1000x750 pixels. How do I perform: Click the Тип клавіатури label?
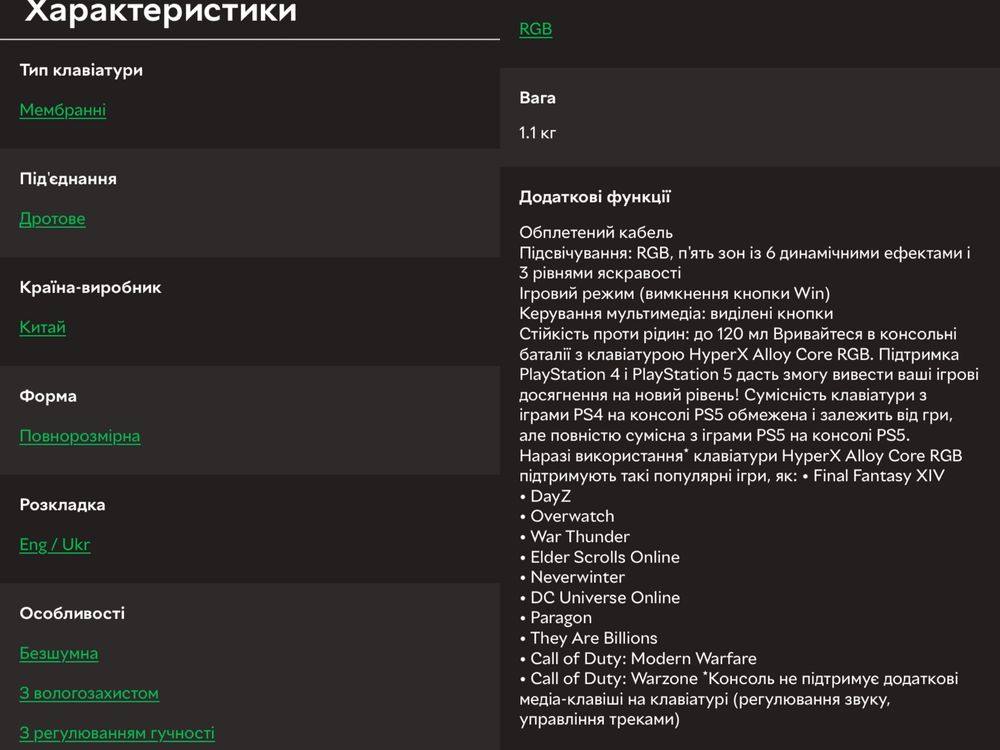[x=81, y=70]
